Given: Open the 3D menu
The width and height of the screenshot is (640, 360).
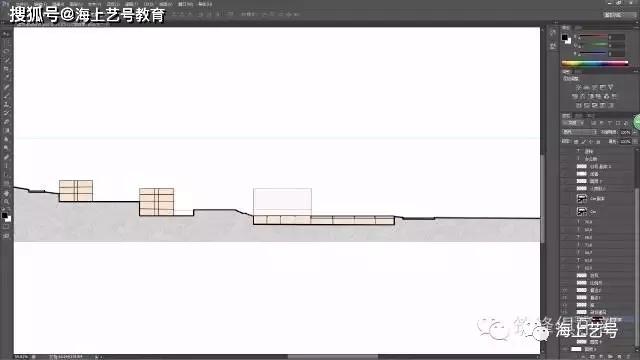Looking at the screenshot, I should click(x=148, y=4).
